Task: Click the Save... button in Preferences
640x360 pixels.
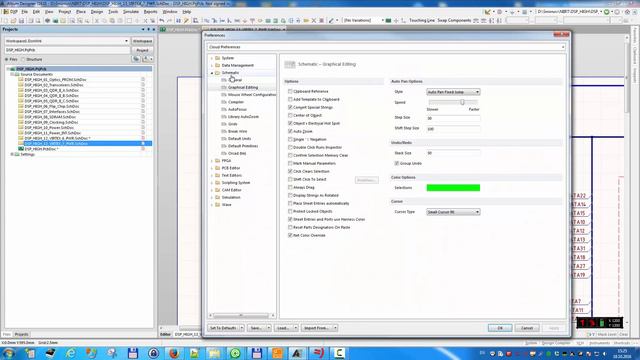Action: (256, 328)
